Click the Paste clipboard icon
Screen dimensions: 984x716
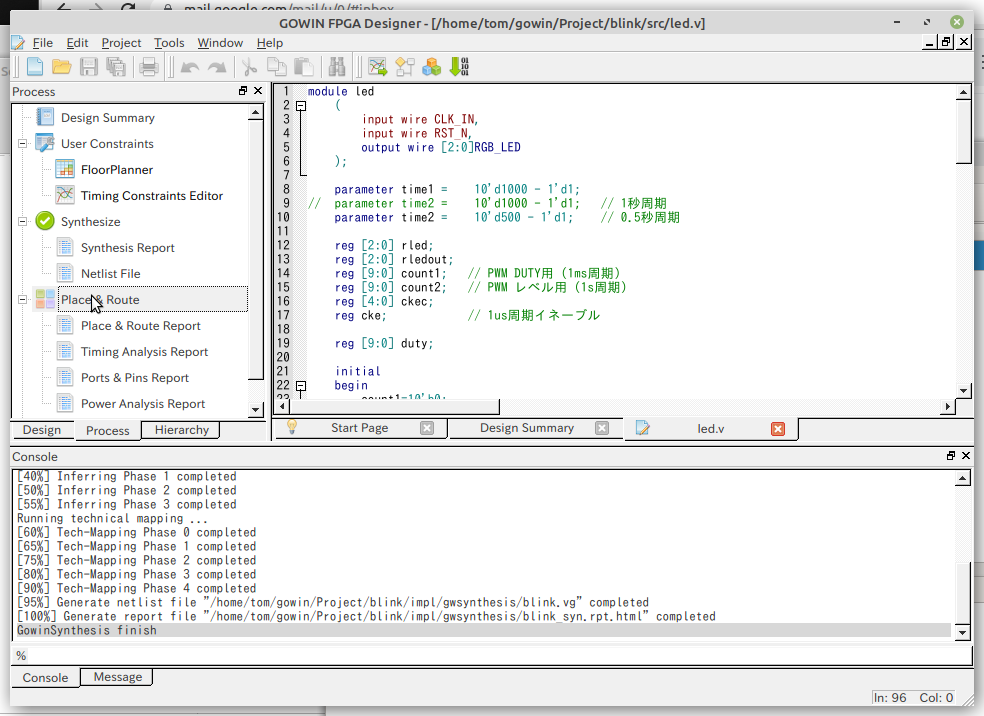pyautogui.click(x=304, y=67)
